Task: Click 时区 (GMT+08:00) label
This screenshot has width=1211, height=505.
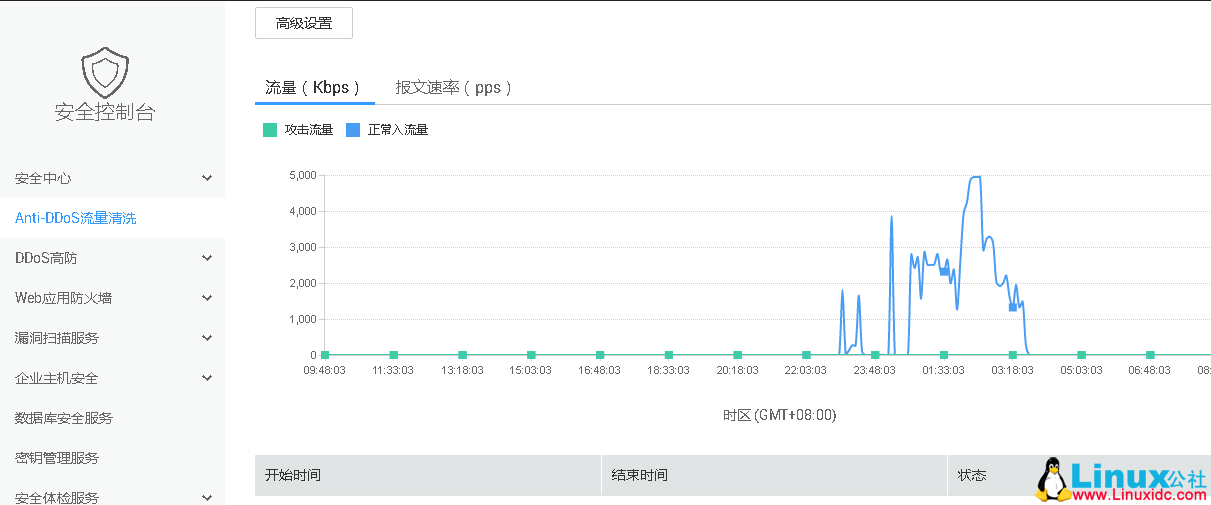Action: [779, 415]
